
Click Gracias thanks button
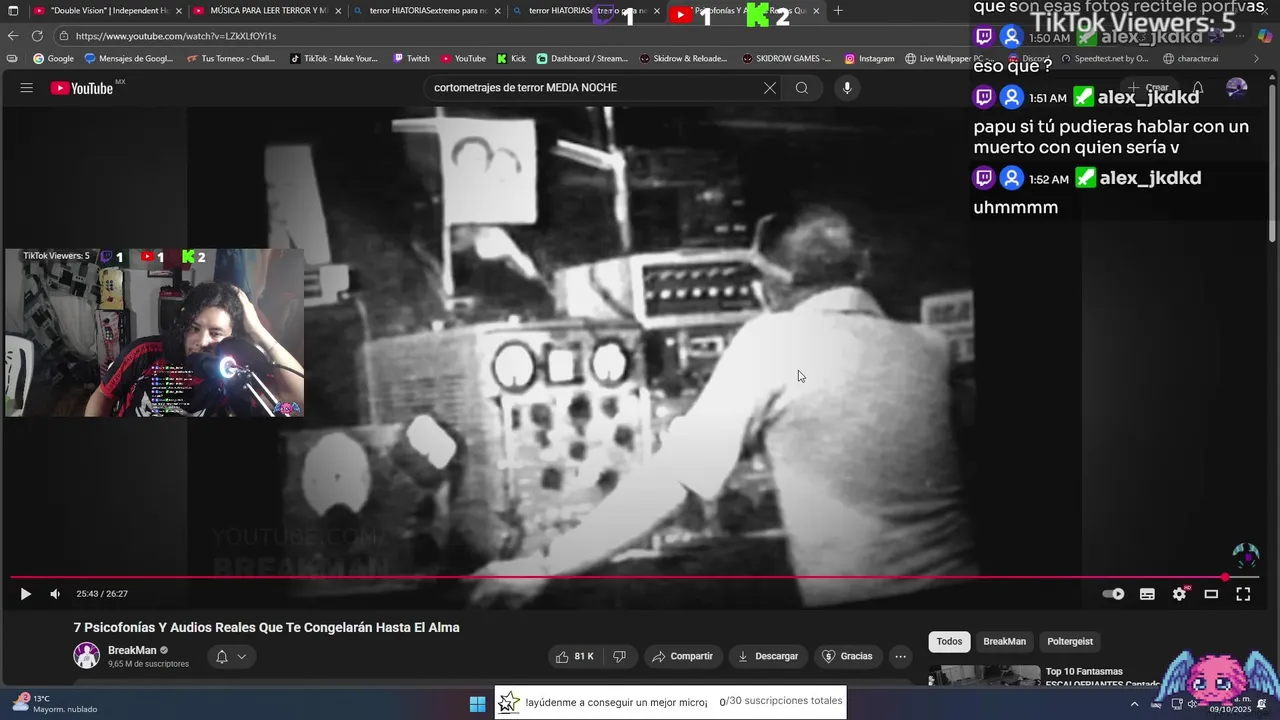pos(848,656)
